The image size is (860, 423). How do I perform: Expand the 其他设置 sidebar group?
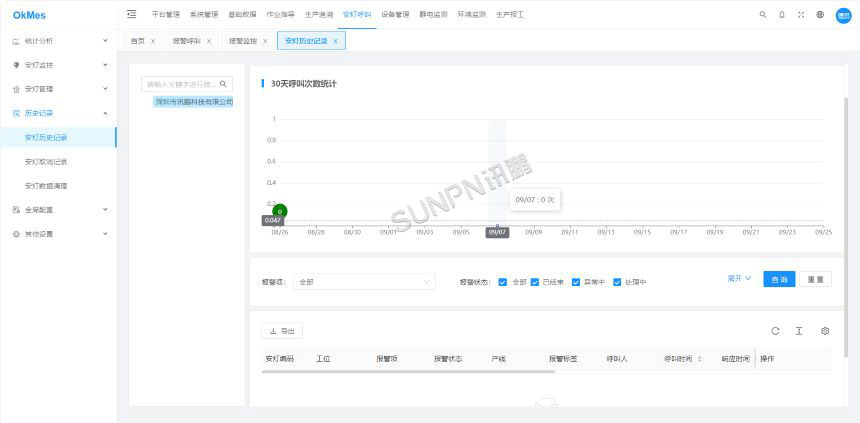105,234
